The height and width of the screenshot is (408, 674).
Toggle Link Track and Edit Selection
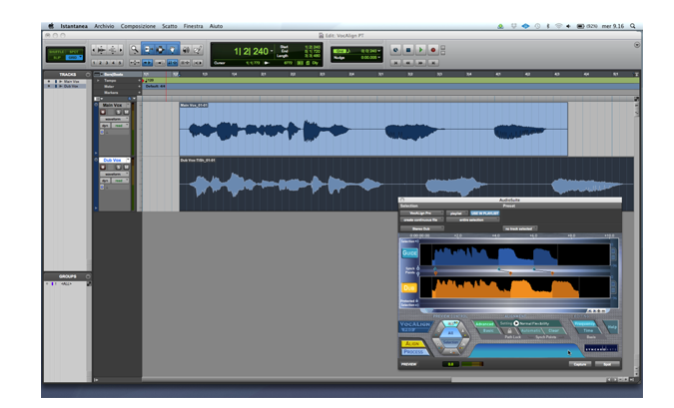[185, 63]
